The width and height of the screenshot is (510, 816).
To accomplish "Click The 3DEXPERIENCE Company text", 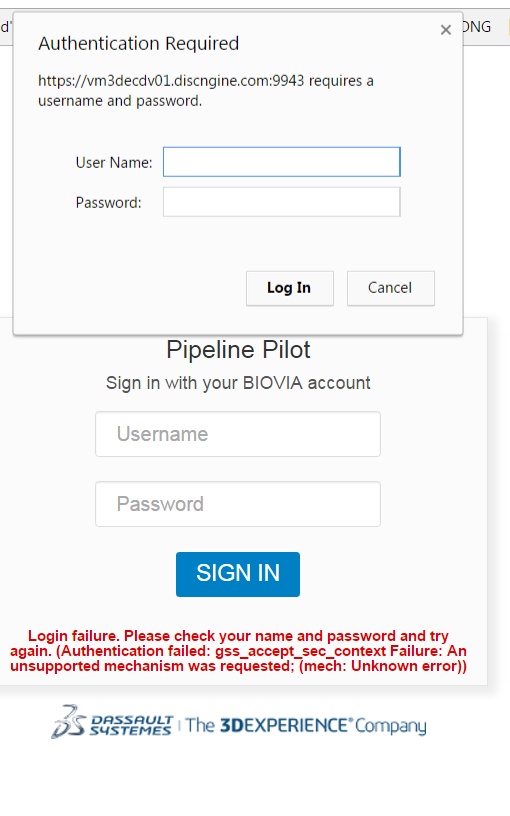I will (306, 725).
